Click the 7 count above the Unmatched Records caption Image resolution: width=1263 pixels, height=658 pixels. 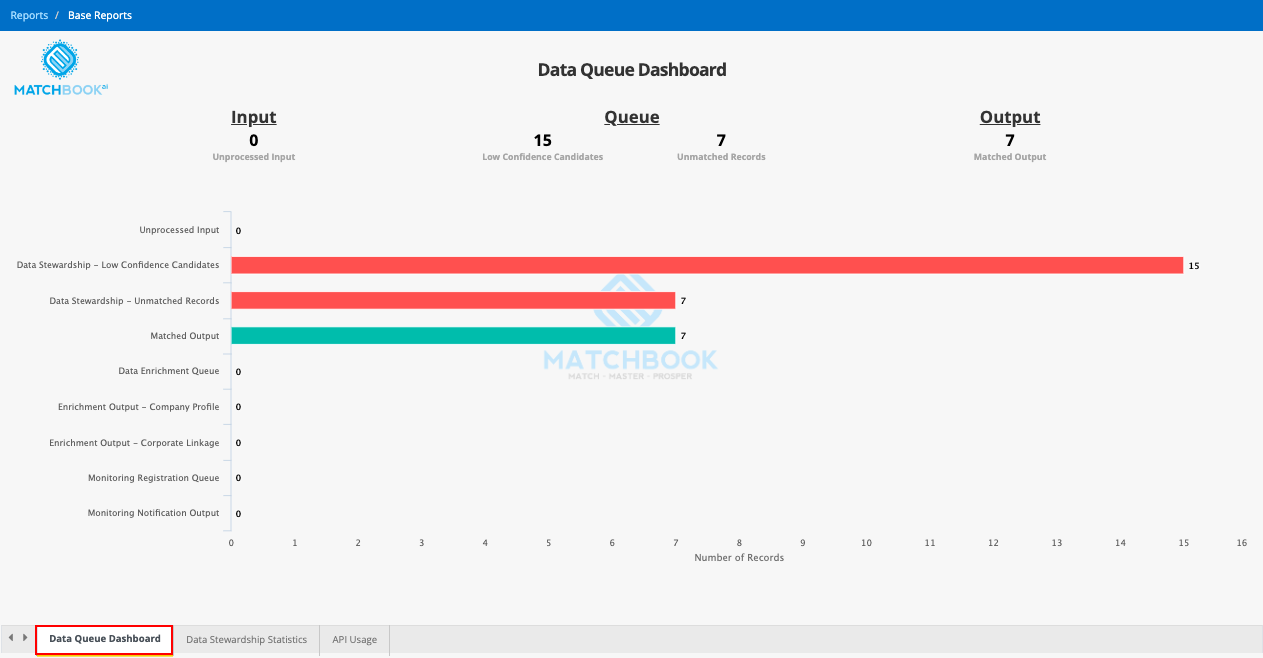[721, 140]
